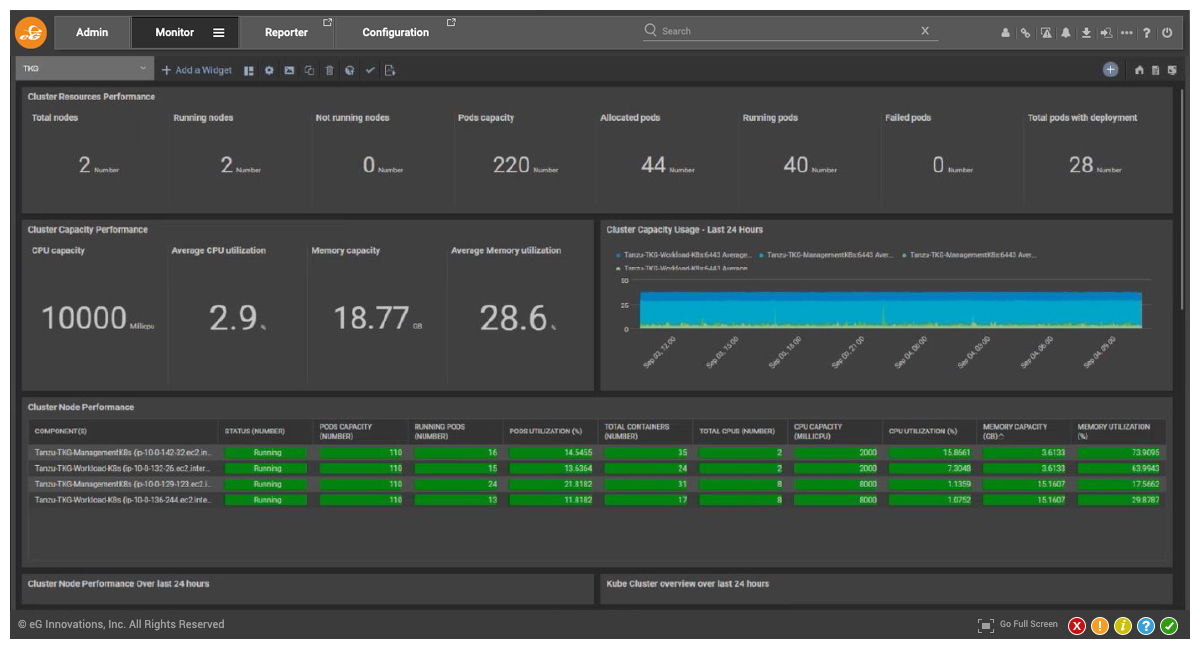Click the orange major alert status icon

(x=1100, y=626)
